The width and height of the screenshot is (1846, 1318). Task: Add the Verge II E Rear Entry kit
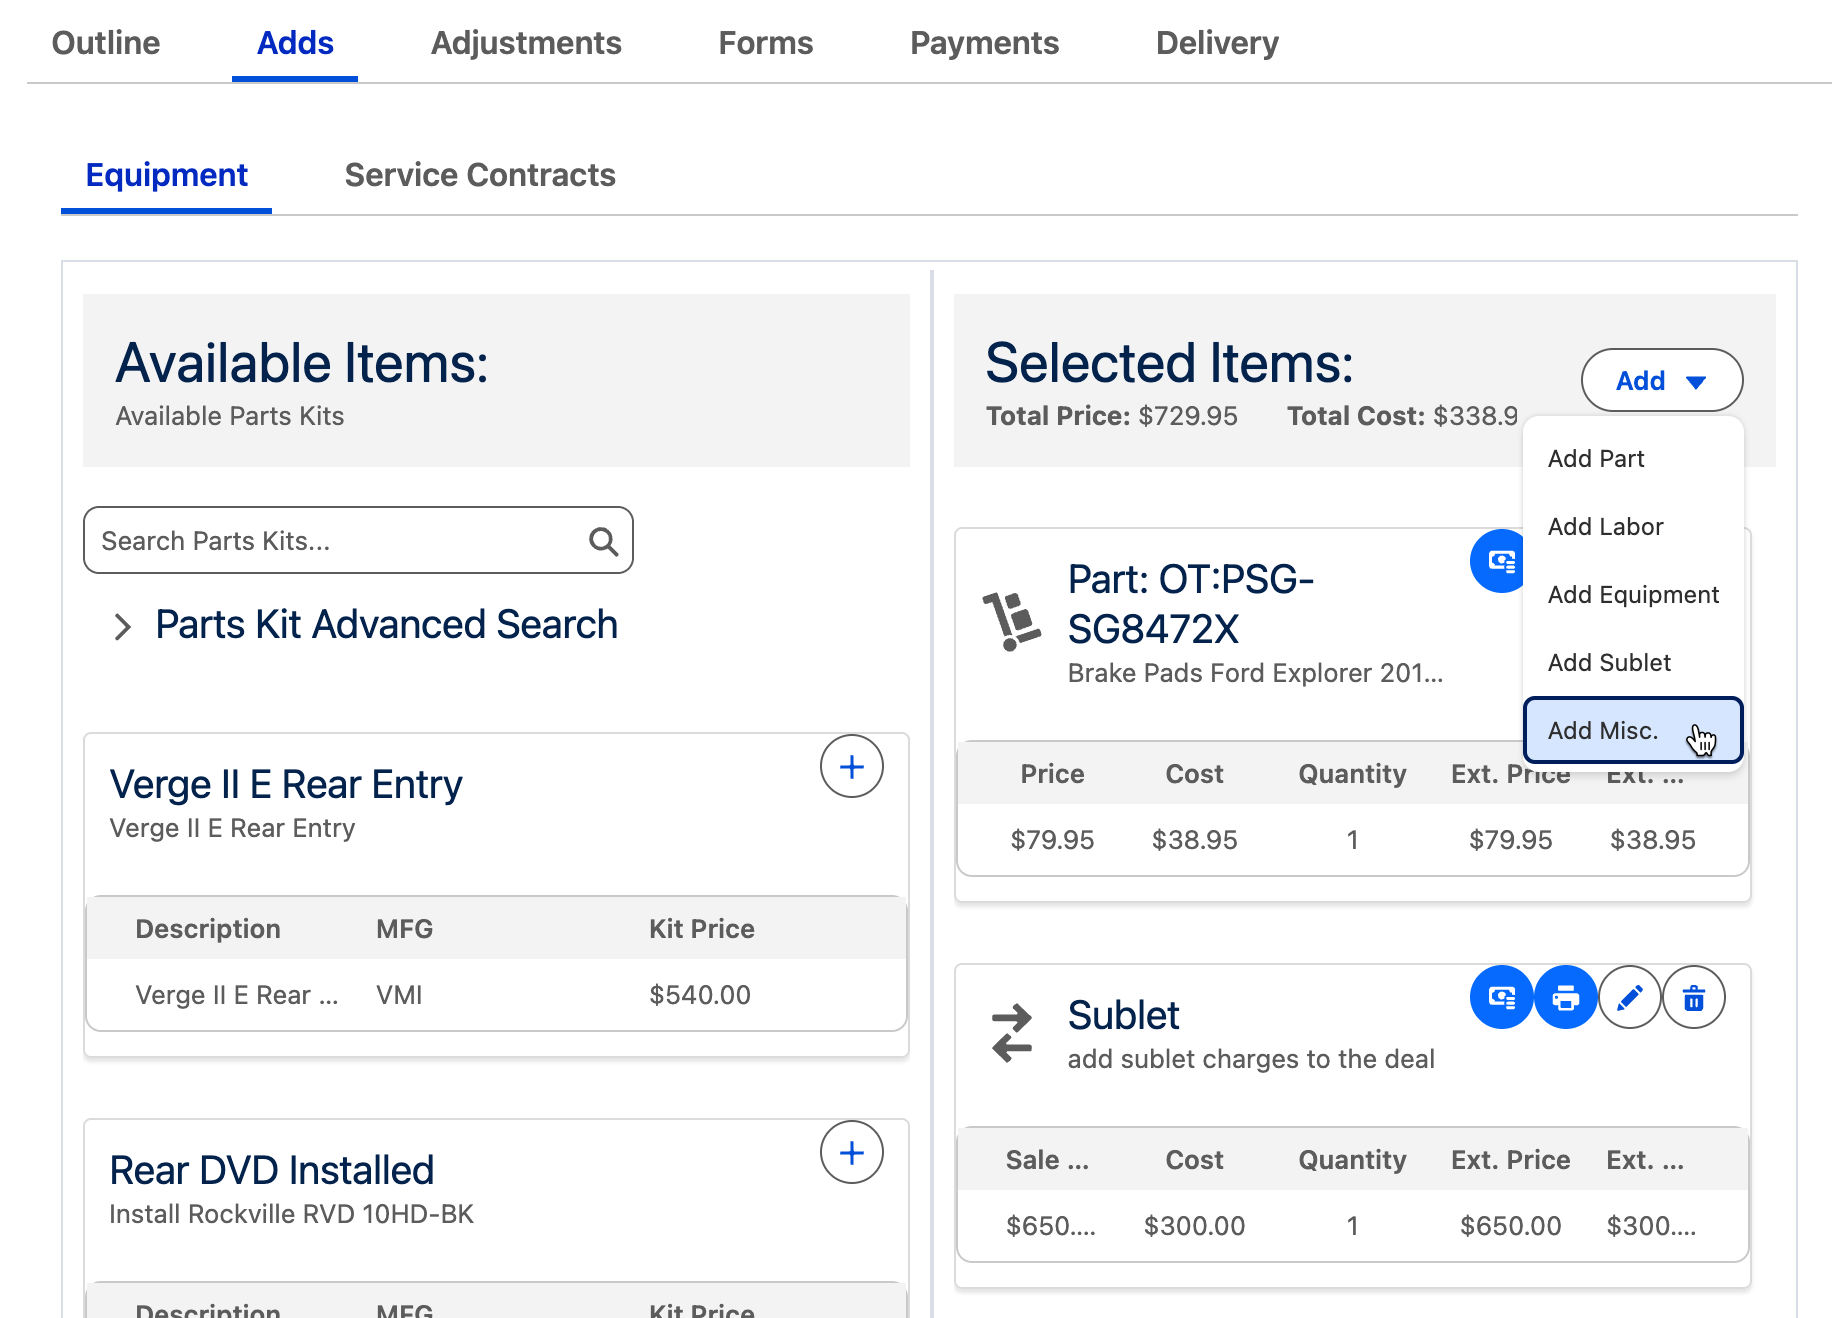tap(851, 767)
